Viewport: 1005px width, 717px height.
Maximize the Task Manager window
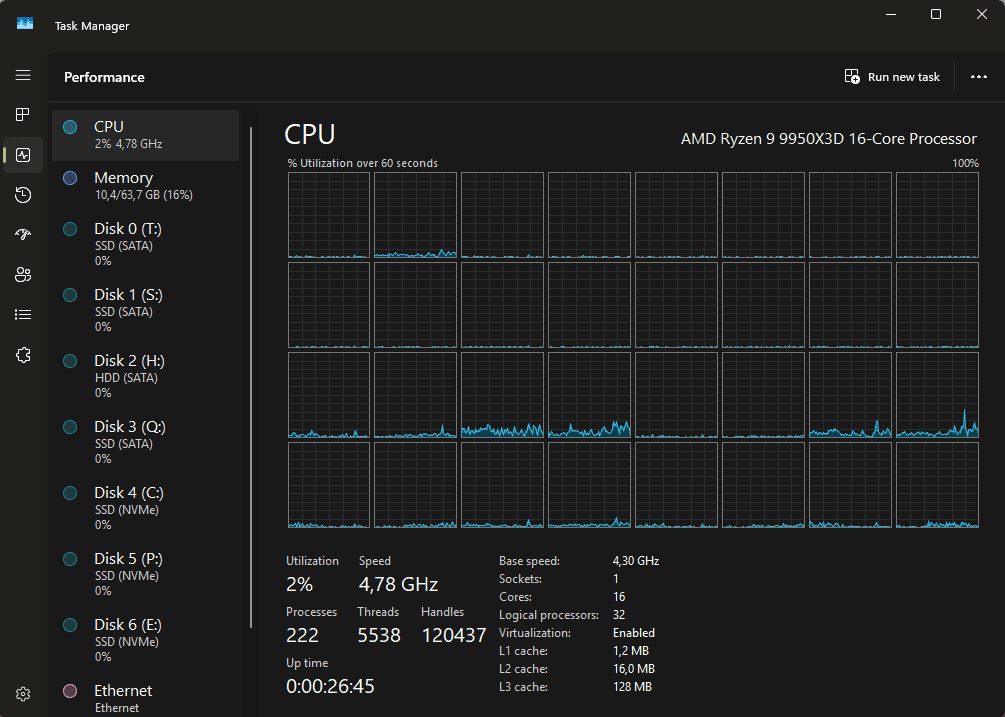point(936,14)
